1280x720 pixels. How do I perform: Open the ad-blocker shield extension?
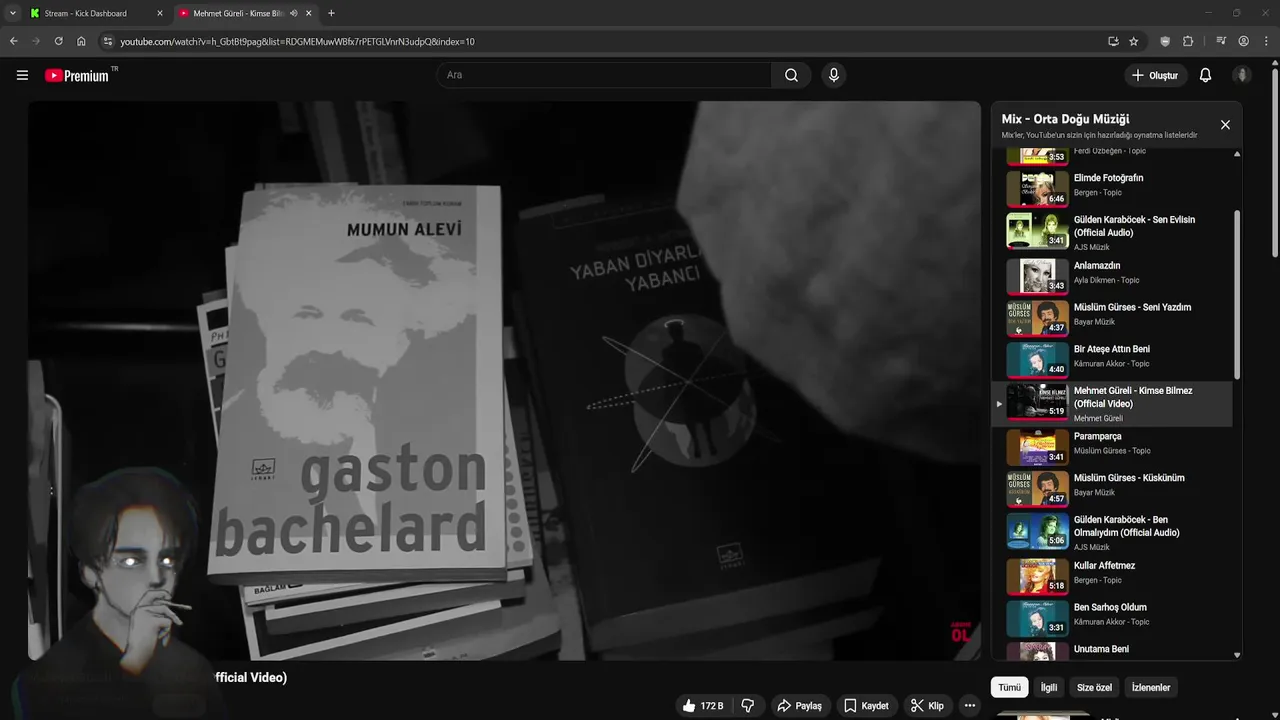point(1165,41)
